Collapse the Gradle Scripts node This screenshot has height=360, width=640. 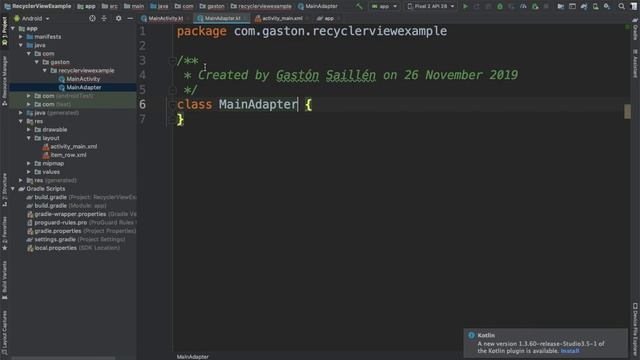click(x=13, y=189)
